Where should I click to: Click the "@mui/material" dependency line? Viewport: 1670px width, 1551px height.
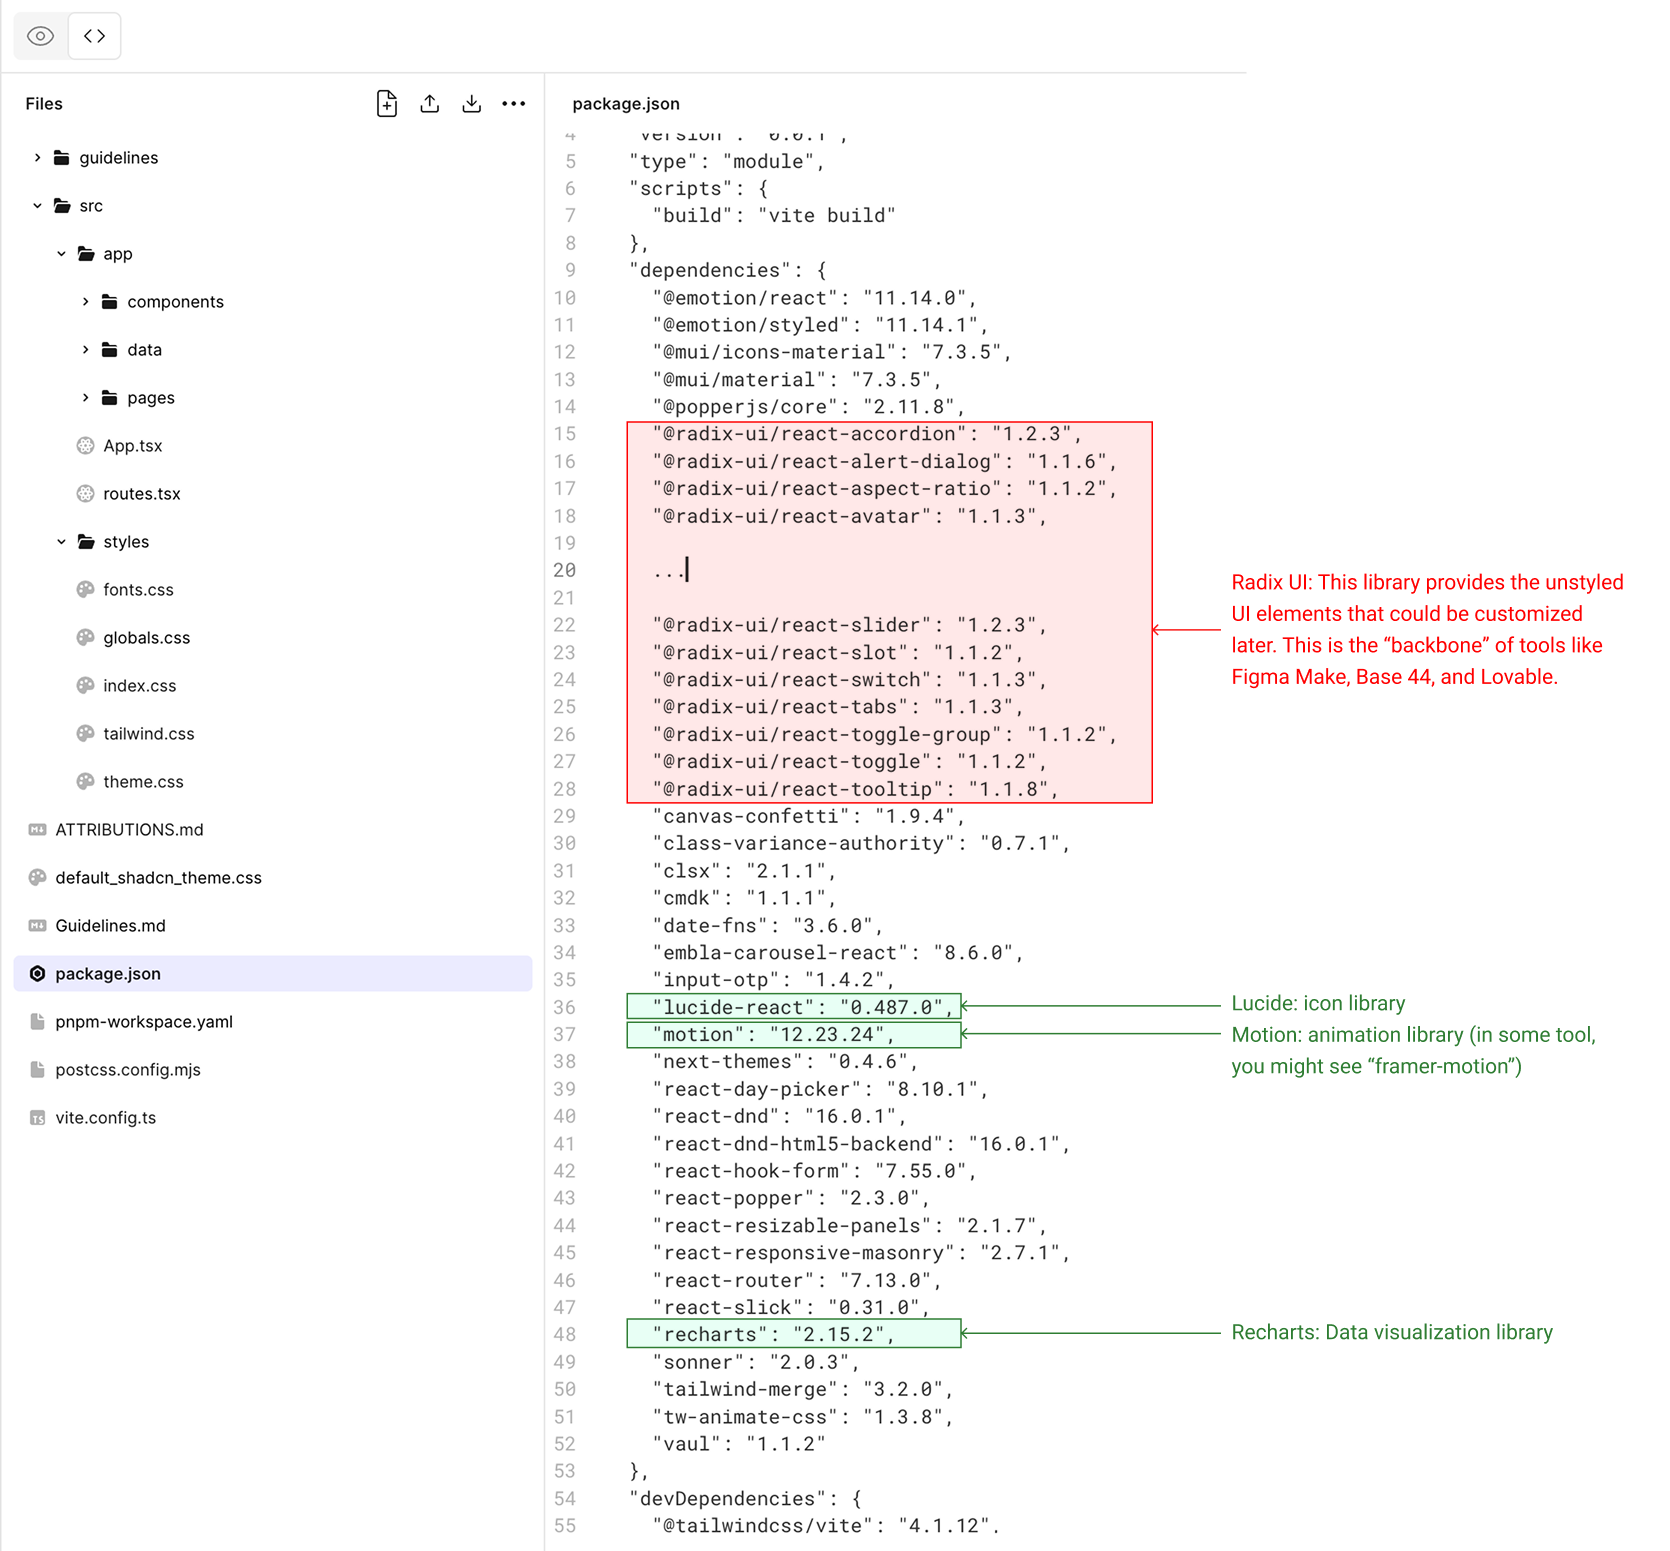click(797, 379)
